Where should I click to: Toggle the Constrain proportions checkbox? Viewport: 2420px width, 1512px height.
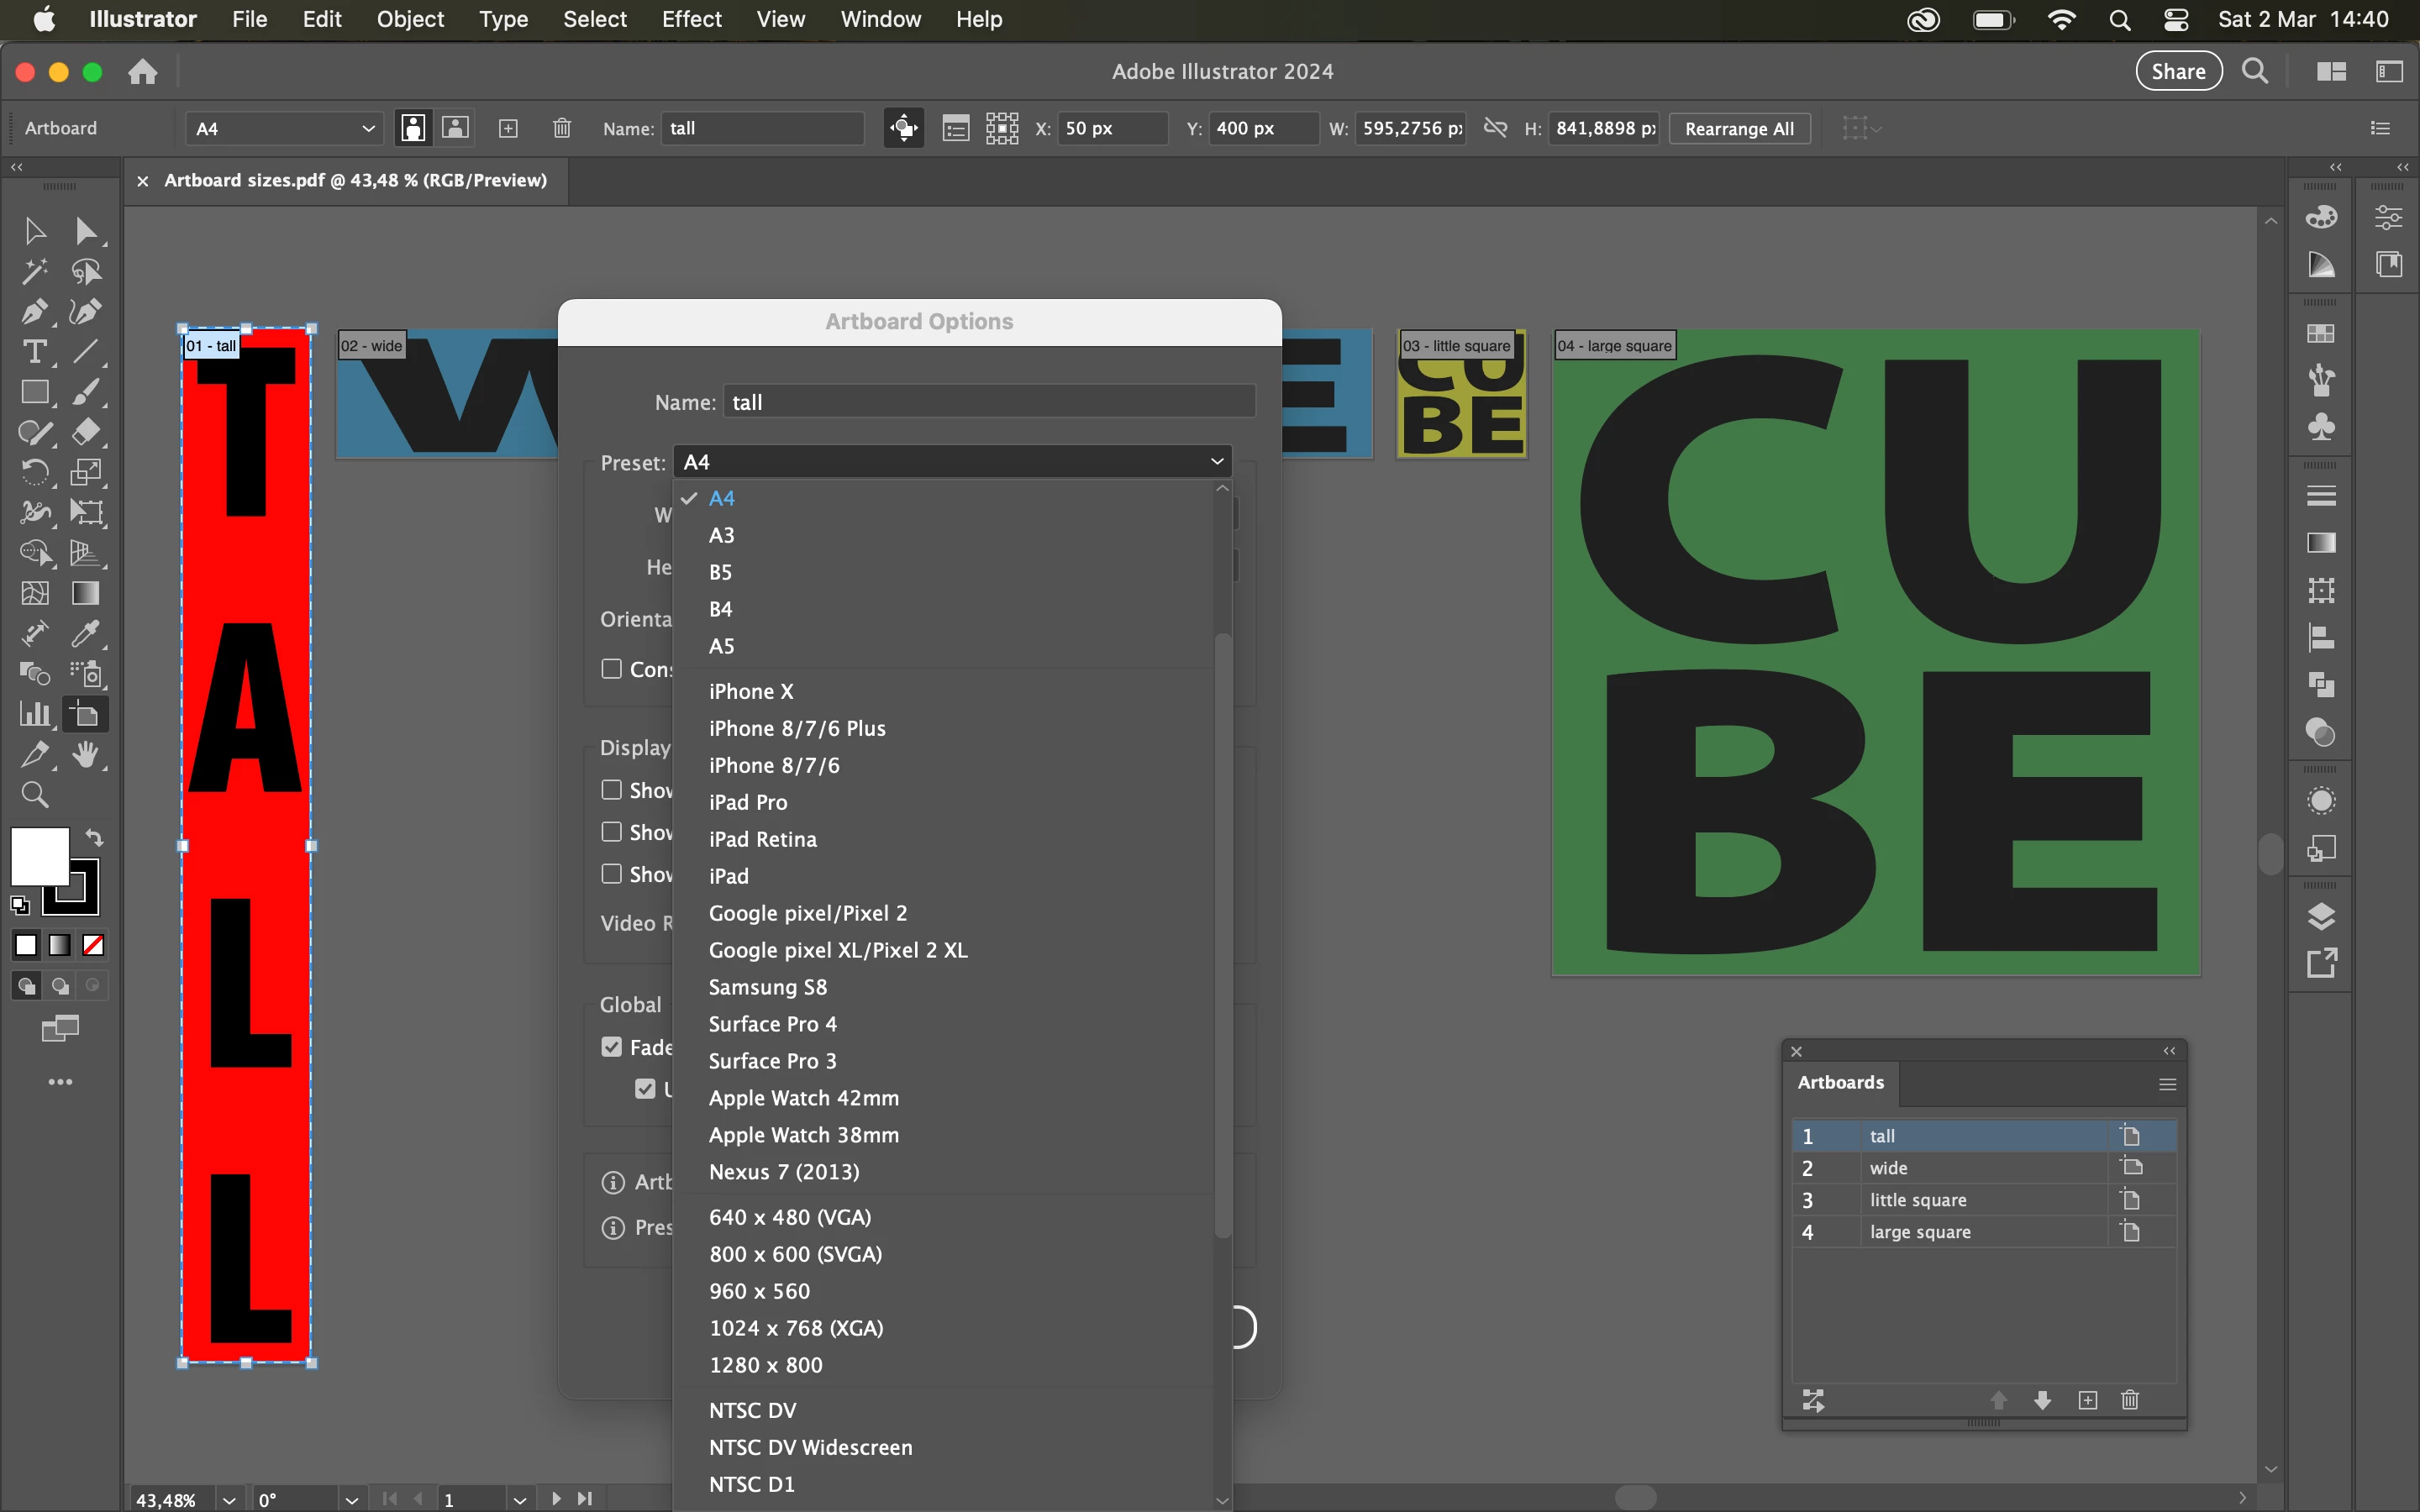pyautogui.click(x=612, y=669)
